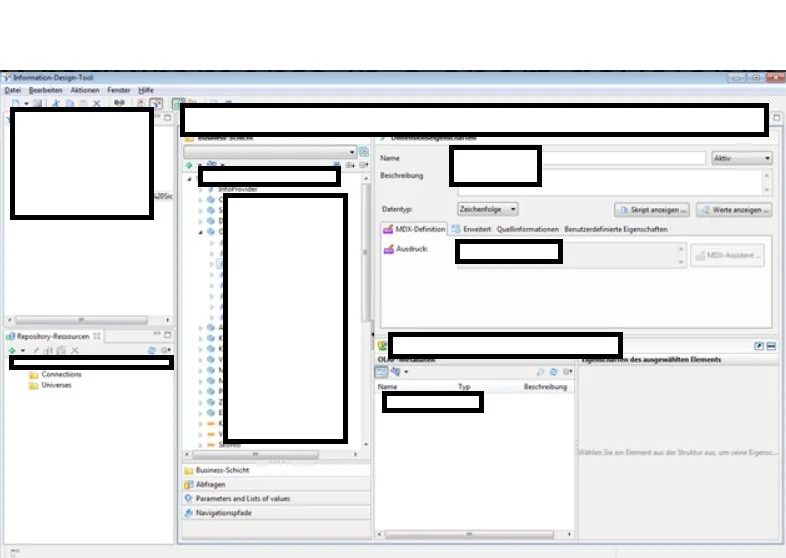
Task: Click the search icon in OLAP-Metadaten toolbar
Action: [x=540, y=371]
